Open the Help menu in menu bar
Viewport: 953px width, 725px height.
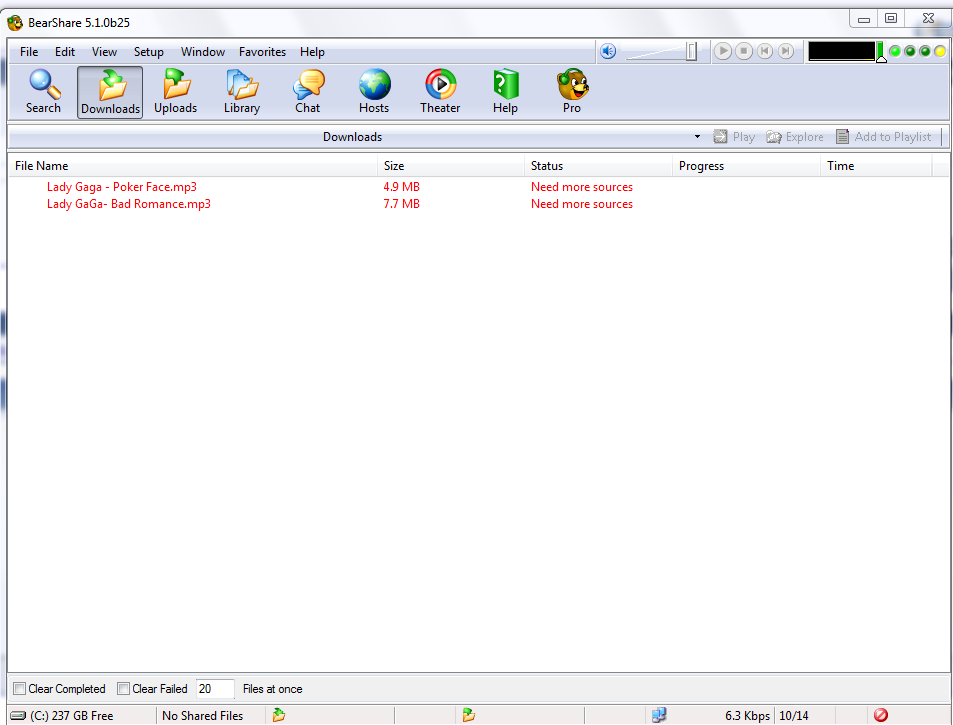312,52
